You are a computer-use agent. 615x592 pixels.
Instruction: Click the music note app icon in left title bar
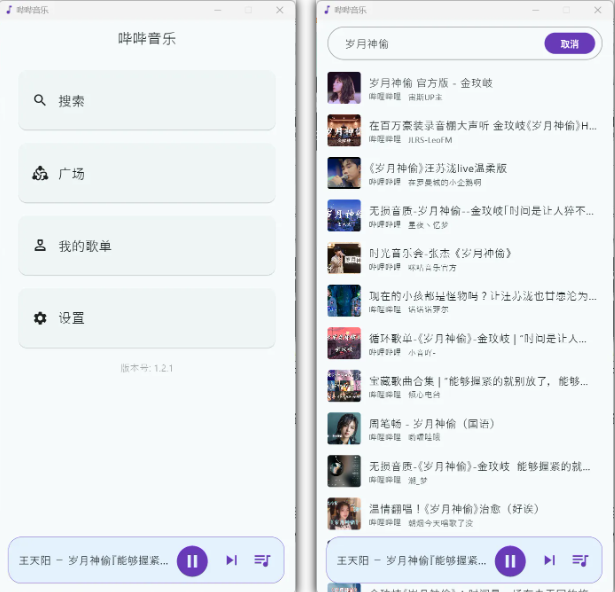pos(9,10)
